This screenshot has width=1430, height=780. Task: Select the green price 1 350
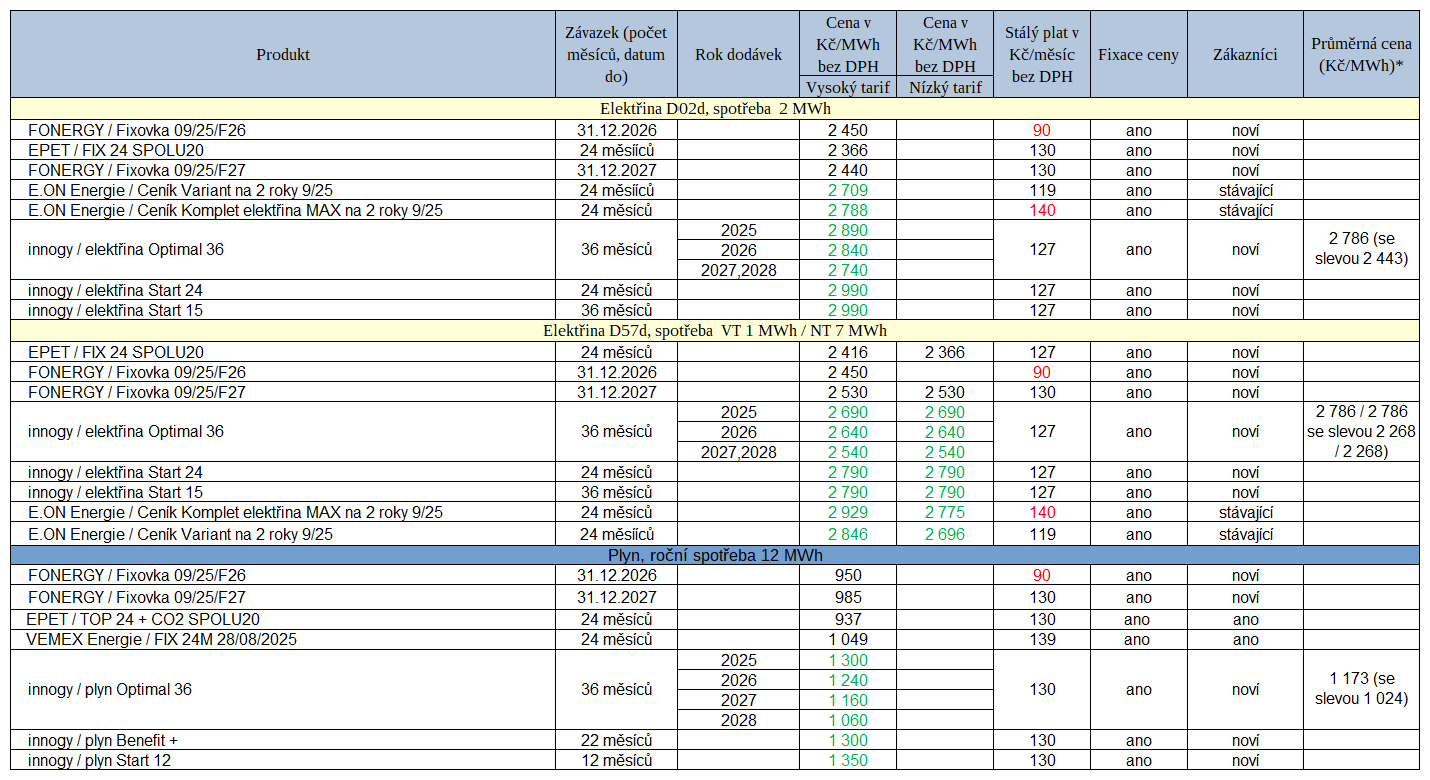847,760
